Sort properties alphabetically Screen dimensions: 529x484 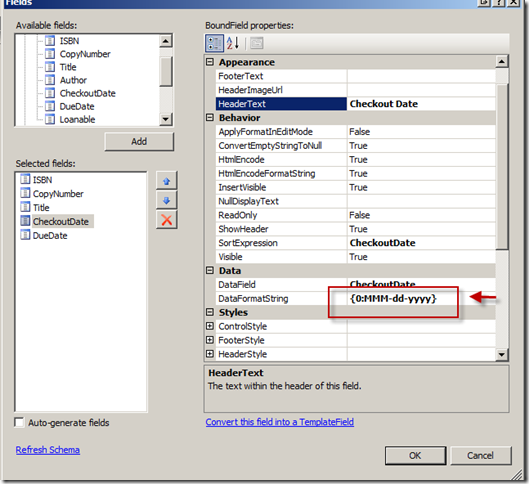click(x=233, y=43)
